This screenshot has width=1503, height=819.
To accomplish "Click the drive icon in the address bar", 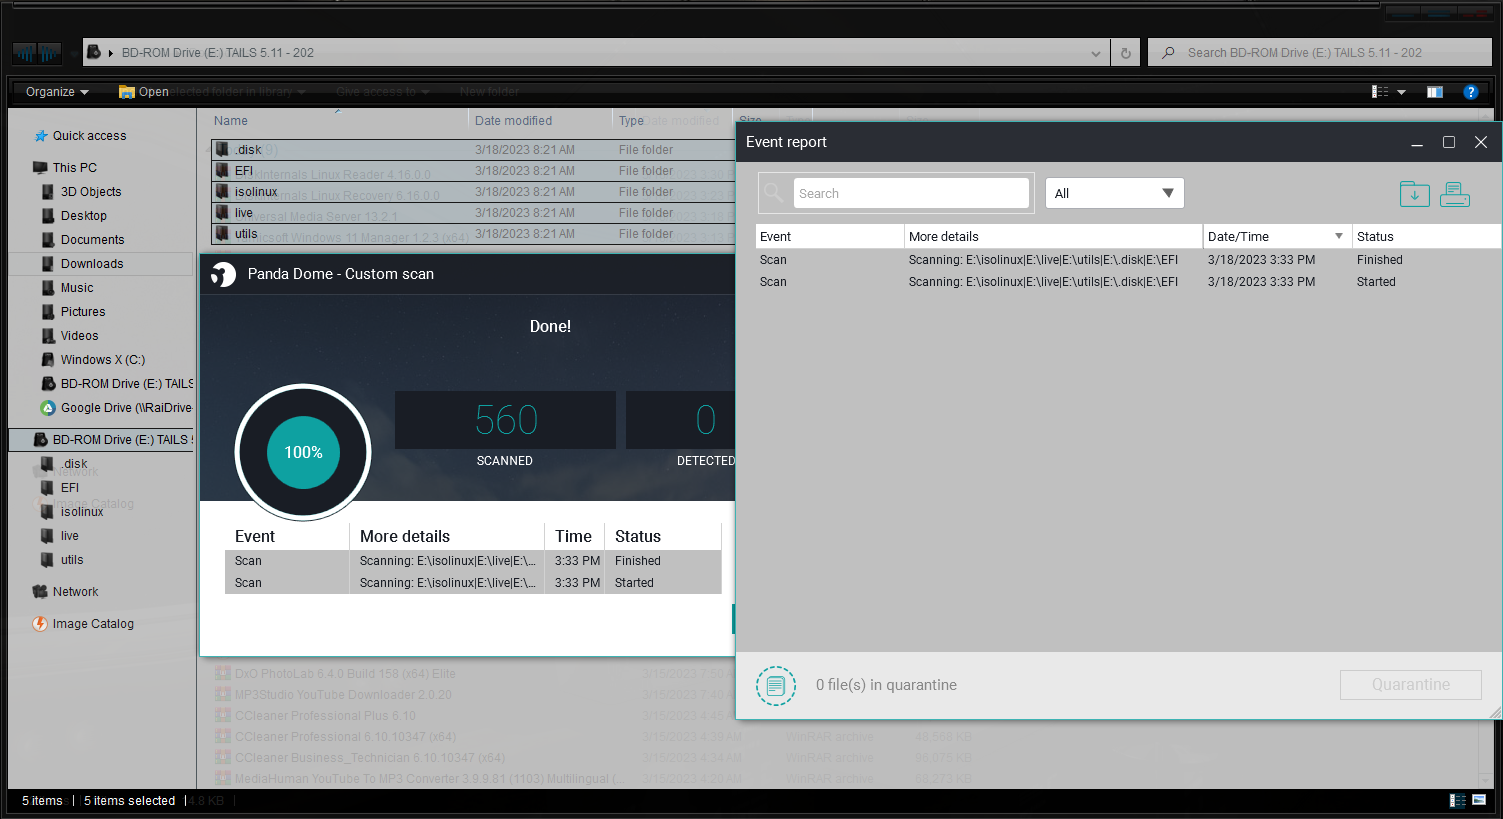I will (93, 52).
